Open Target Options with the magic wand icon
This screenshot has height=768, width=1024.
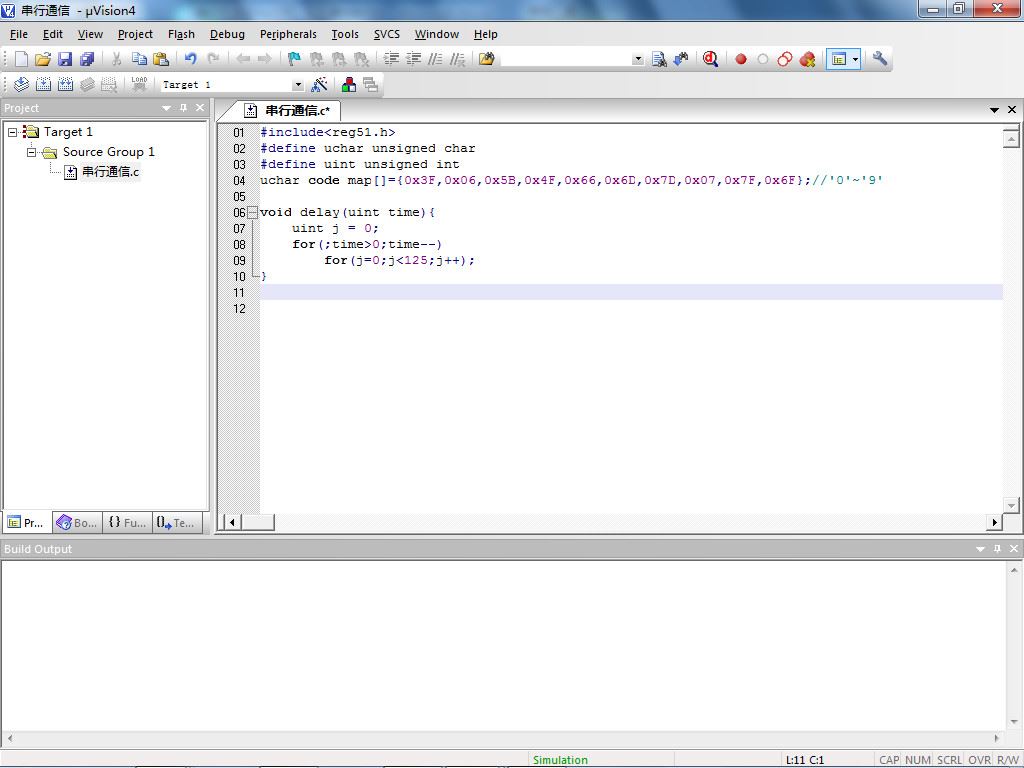coord(319,85)
